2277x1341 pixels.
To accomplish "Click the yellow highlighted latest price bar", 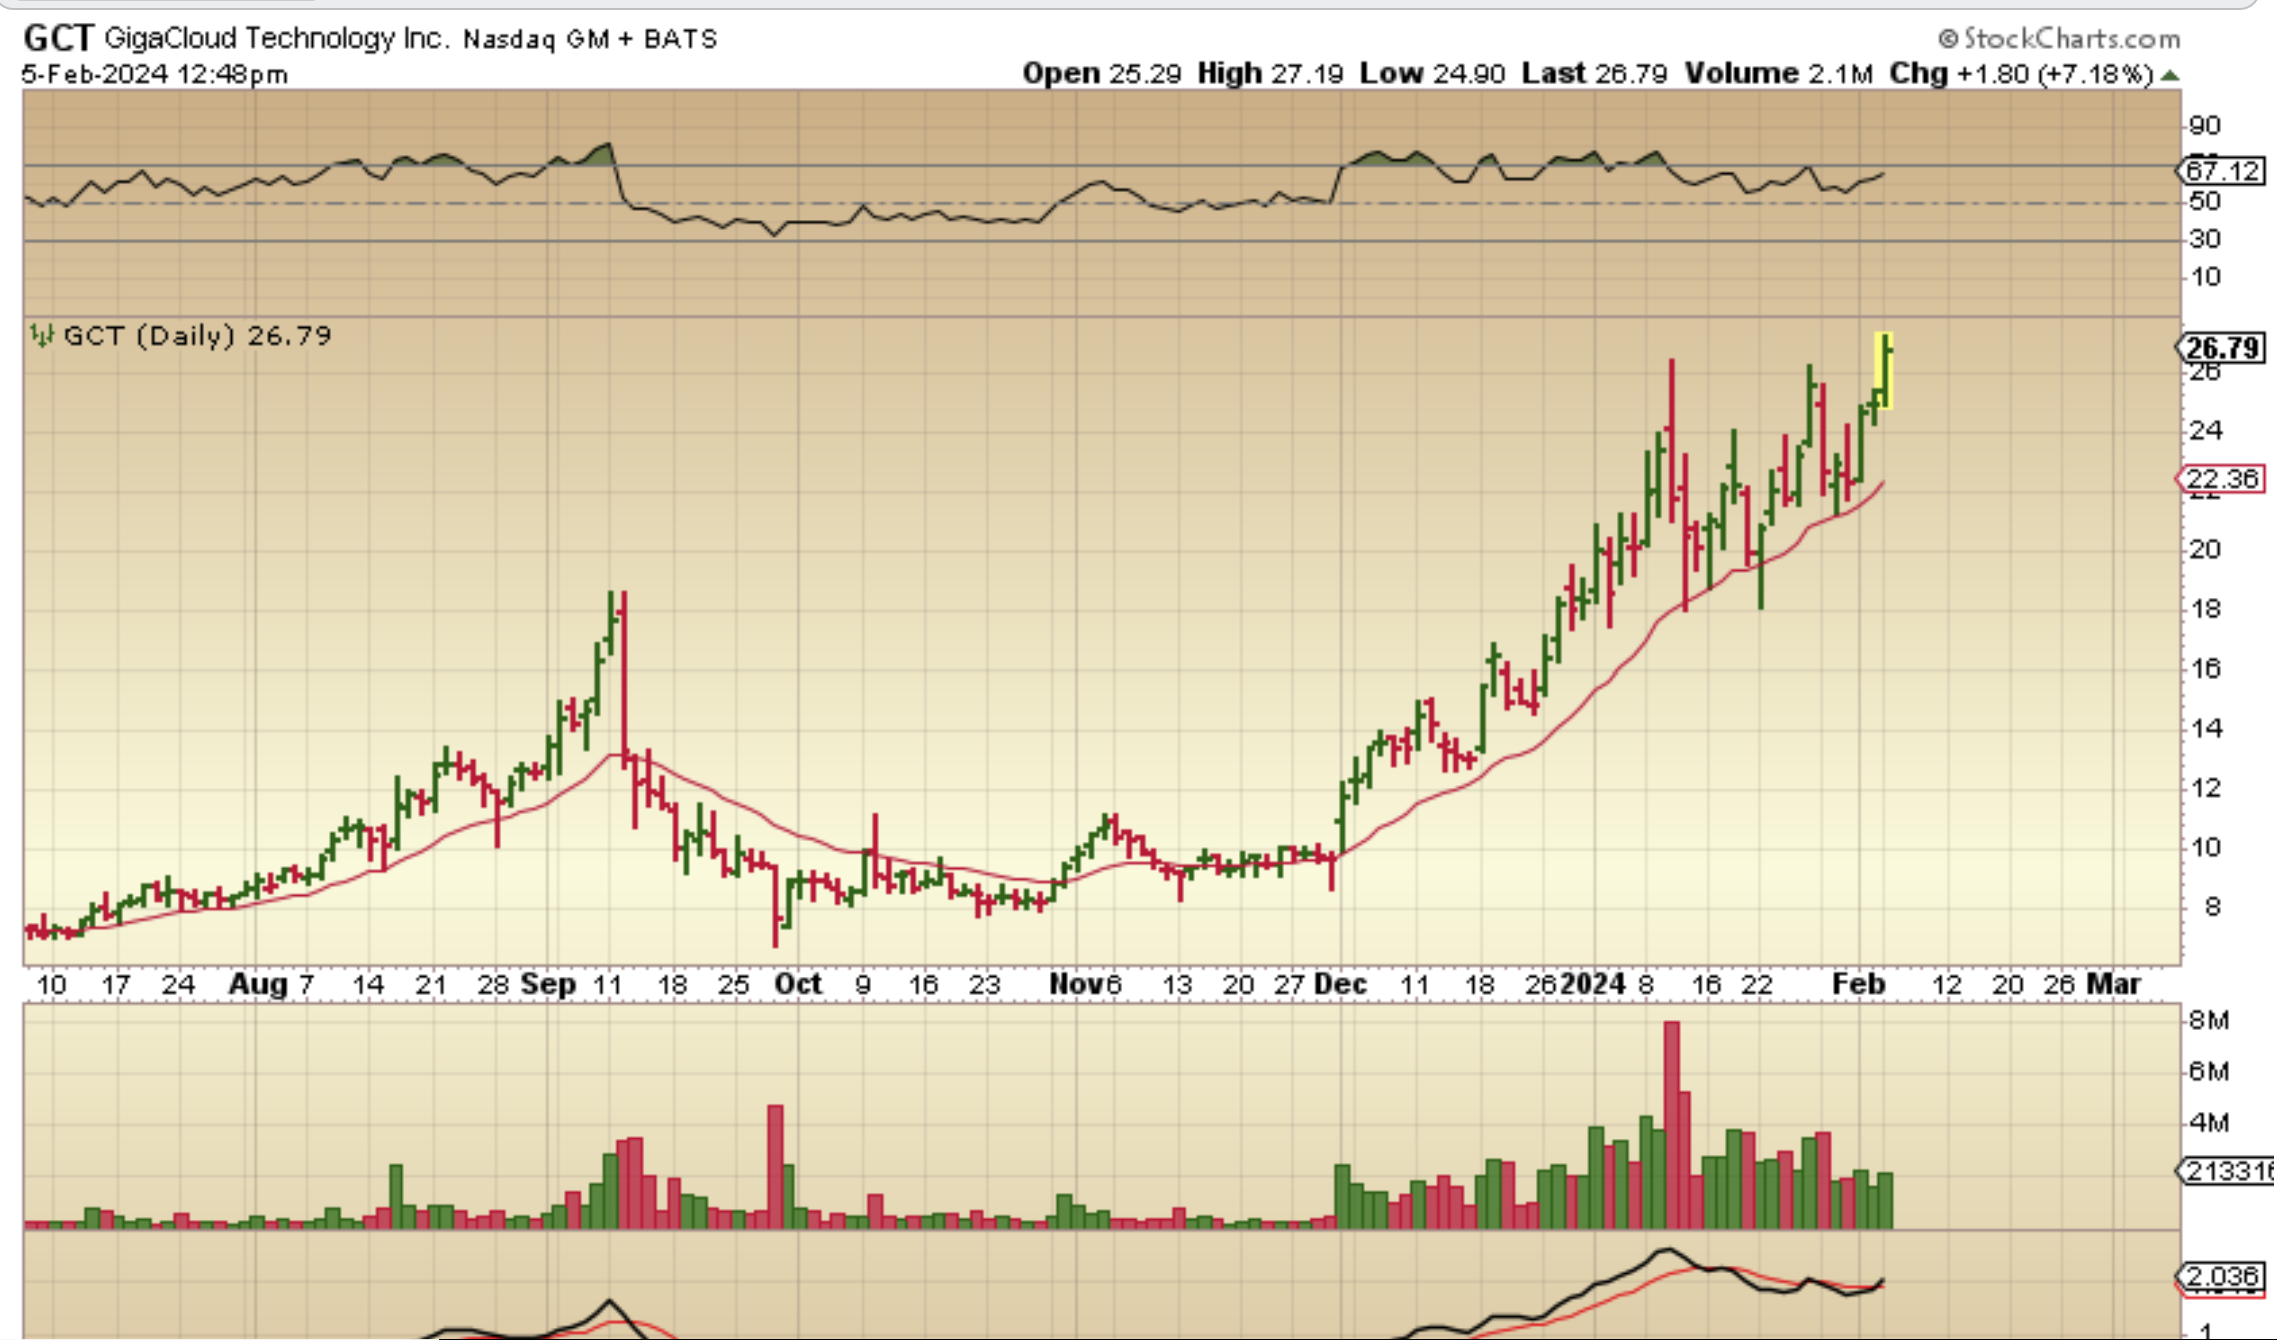I will (x=1884, y=371).
